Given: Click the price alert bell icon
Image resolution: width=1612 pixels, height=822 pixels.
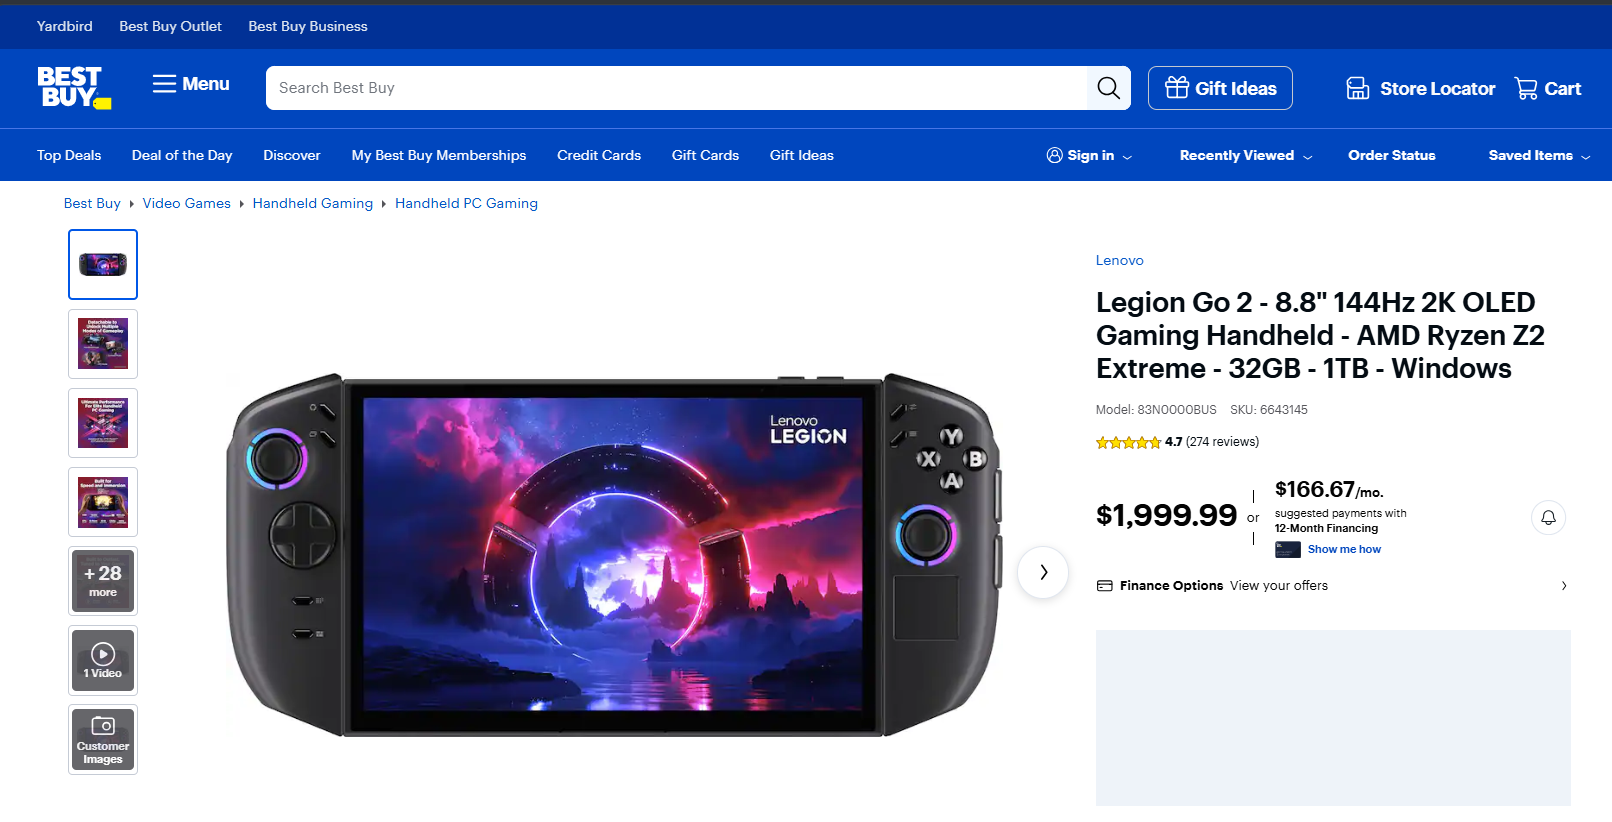Looking at the screenshot, I should coord(1548,517).
